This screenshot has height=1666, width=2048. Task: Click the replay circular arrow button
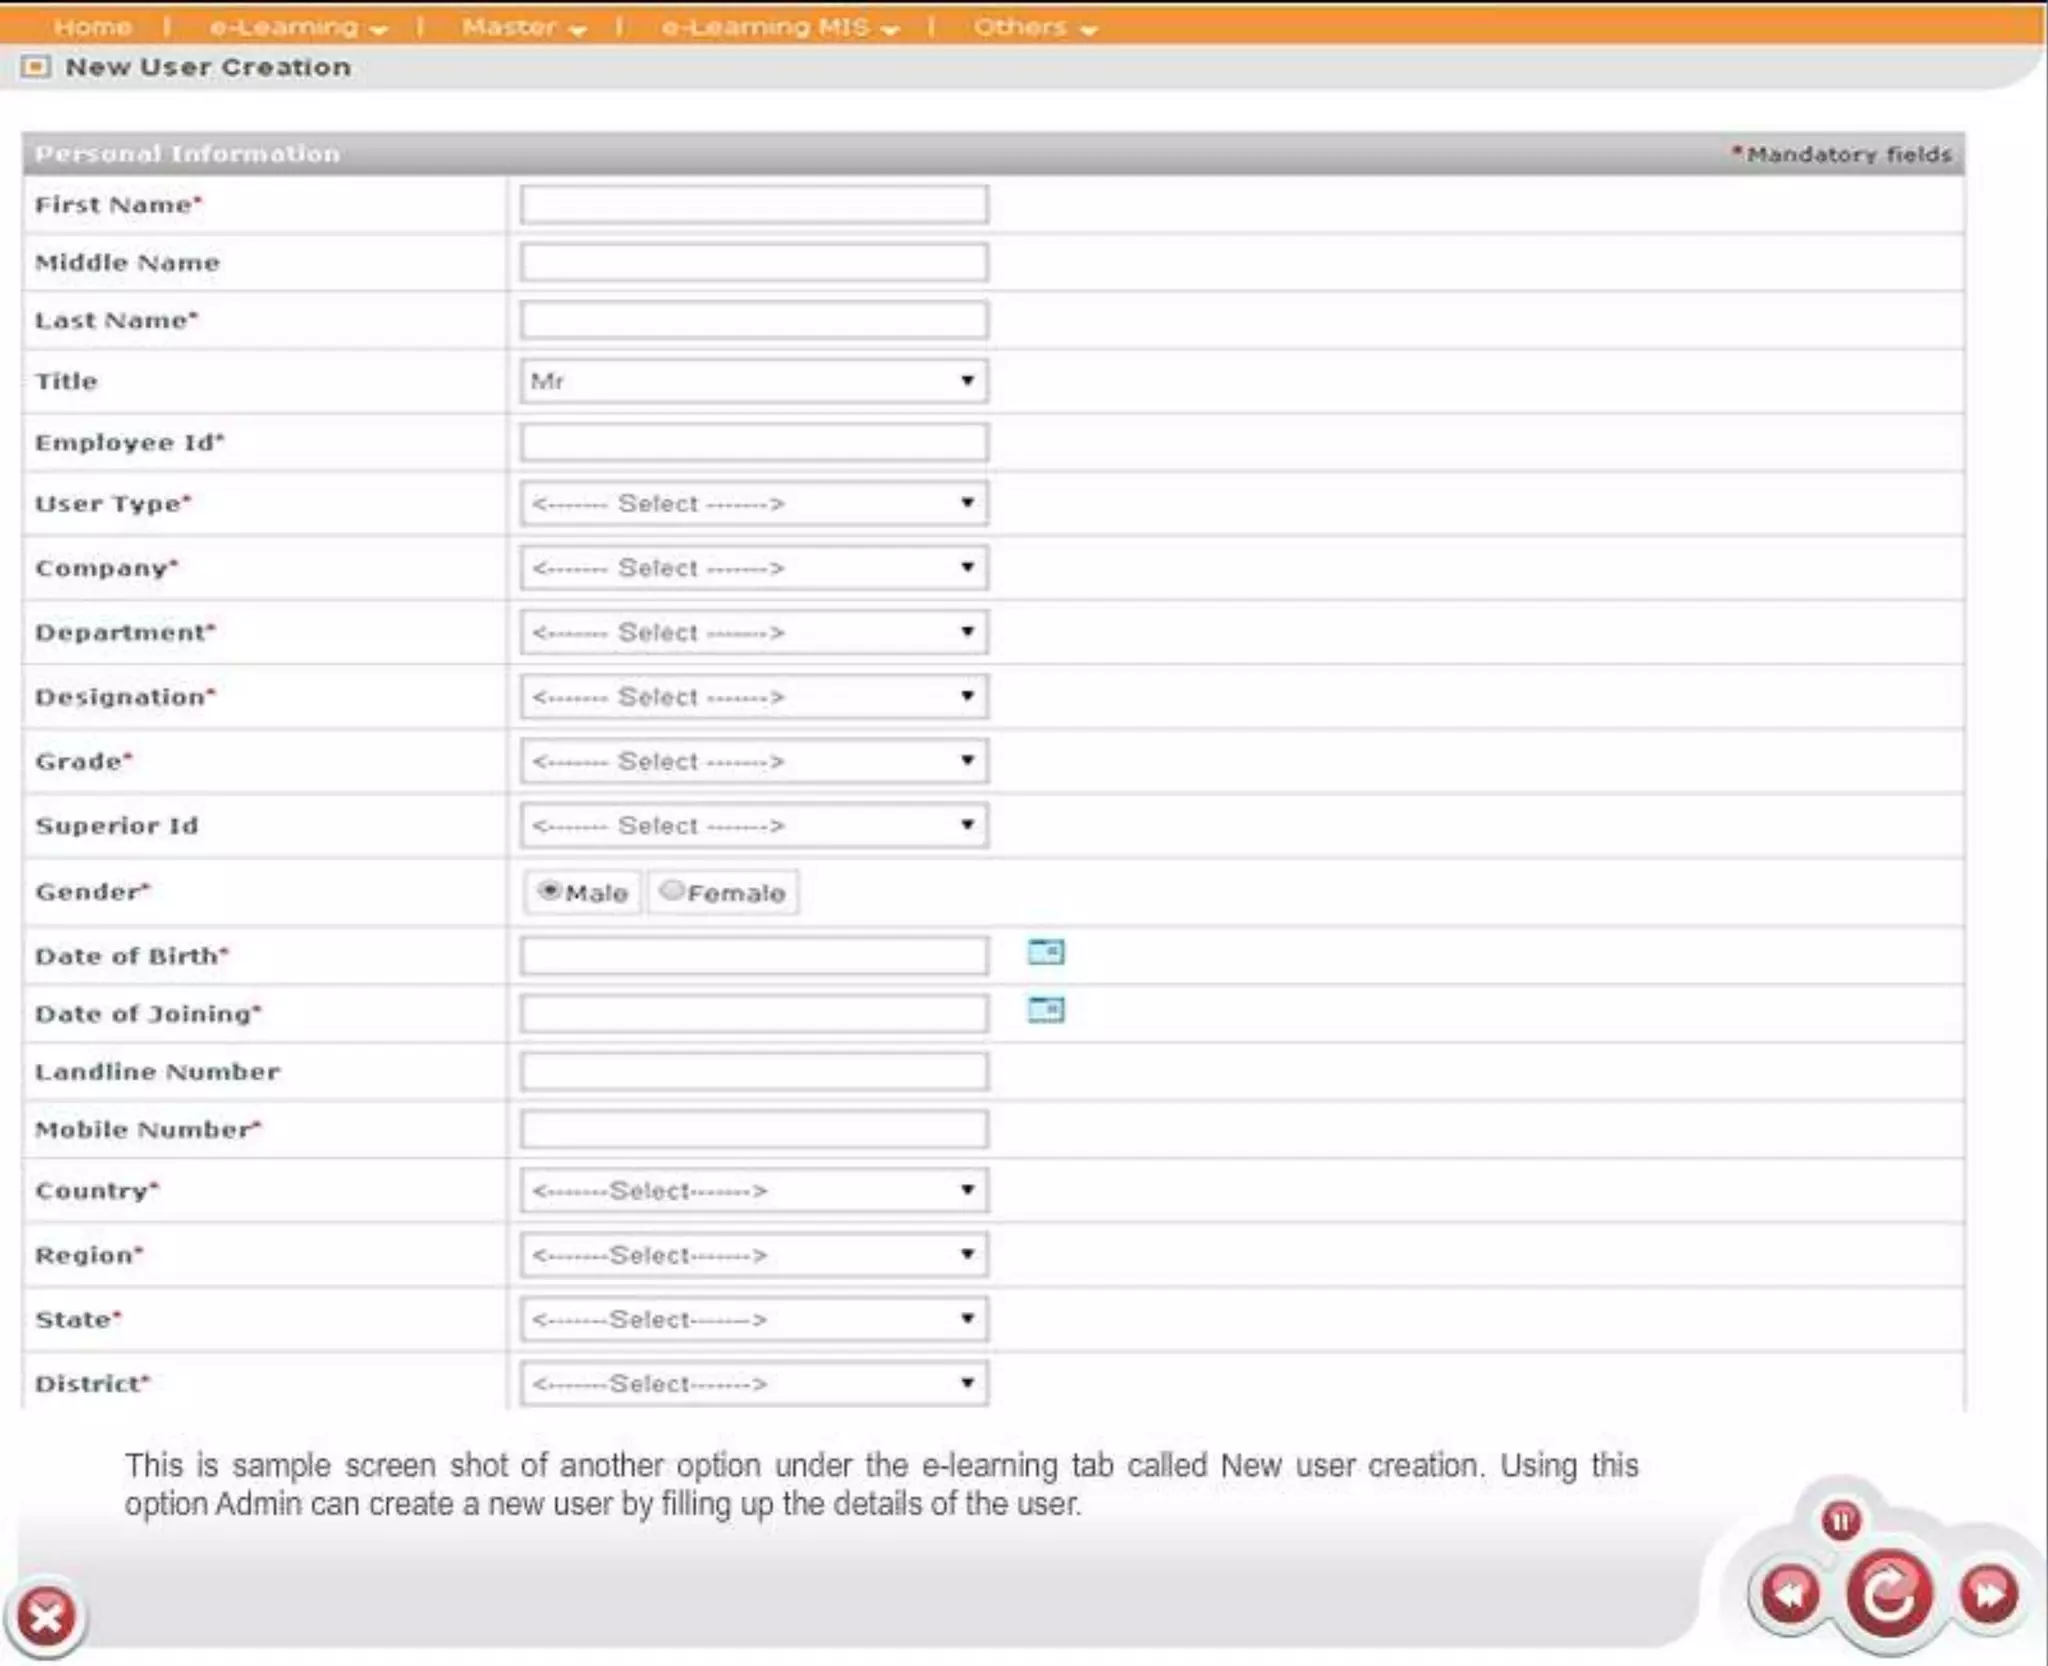click(1888, 1595)
